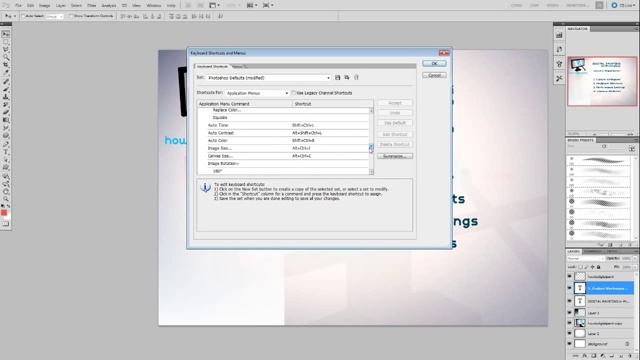
Task: Open the Shortcuts For dropdown
Action: click(257, 93)
